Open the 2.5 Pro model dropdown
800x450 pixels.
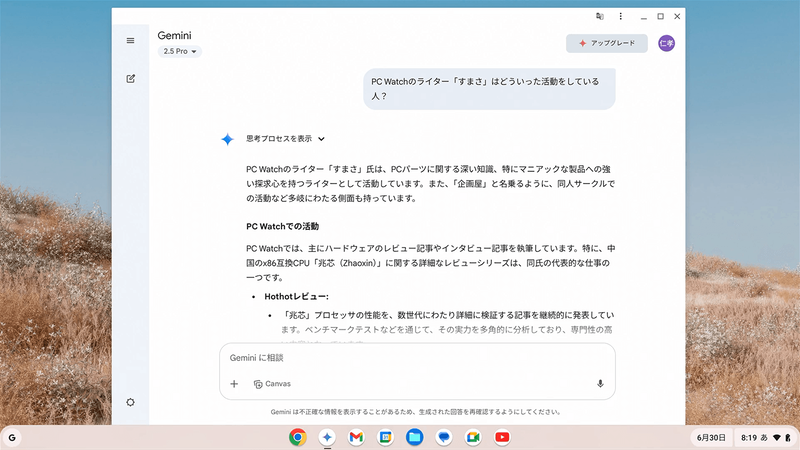click(180, 51)
